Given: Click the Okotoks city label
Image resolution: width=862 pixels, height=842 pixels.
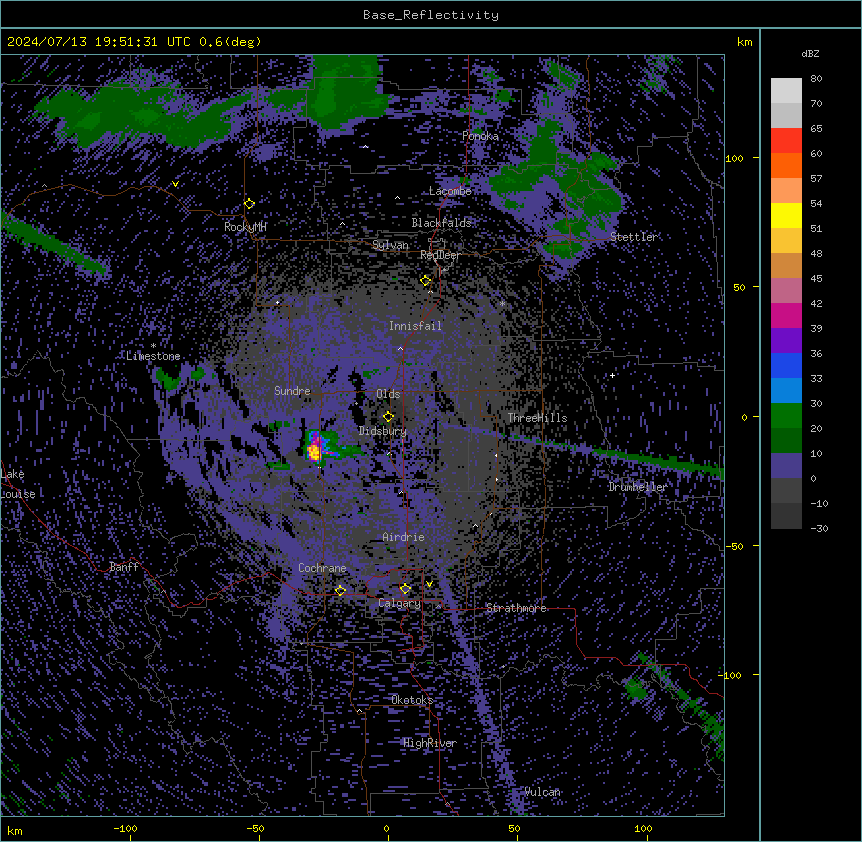Looking at the screenshot, I should tap(412, 700).
